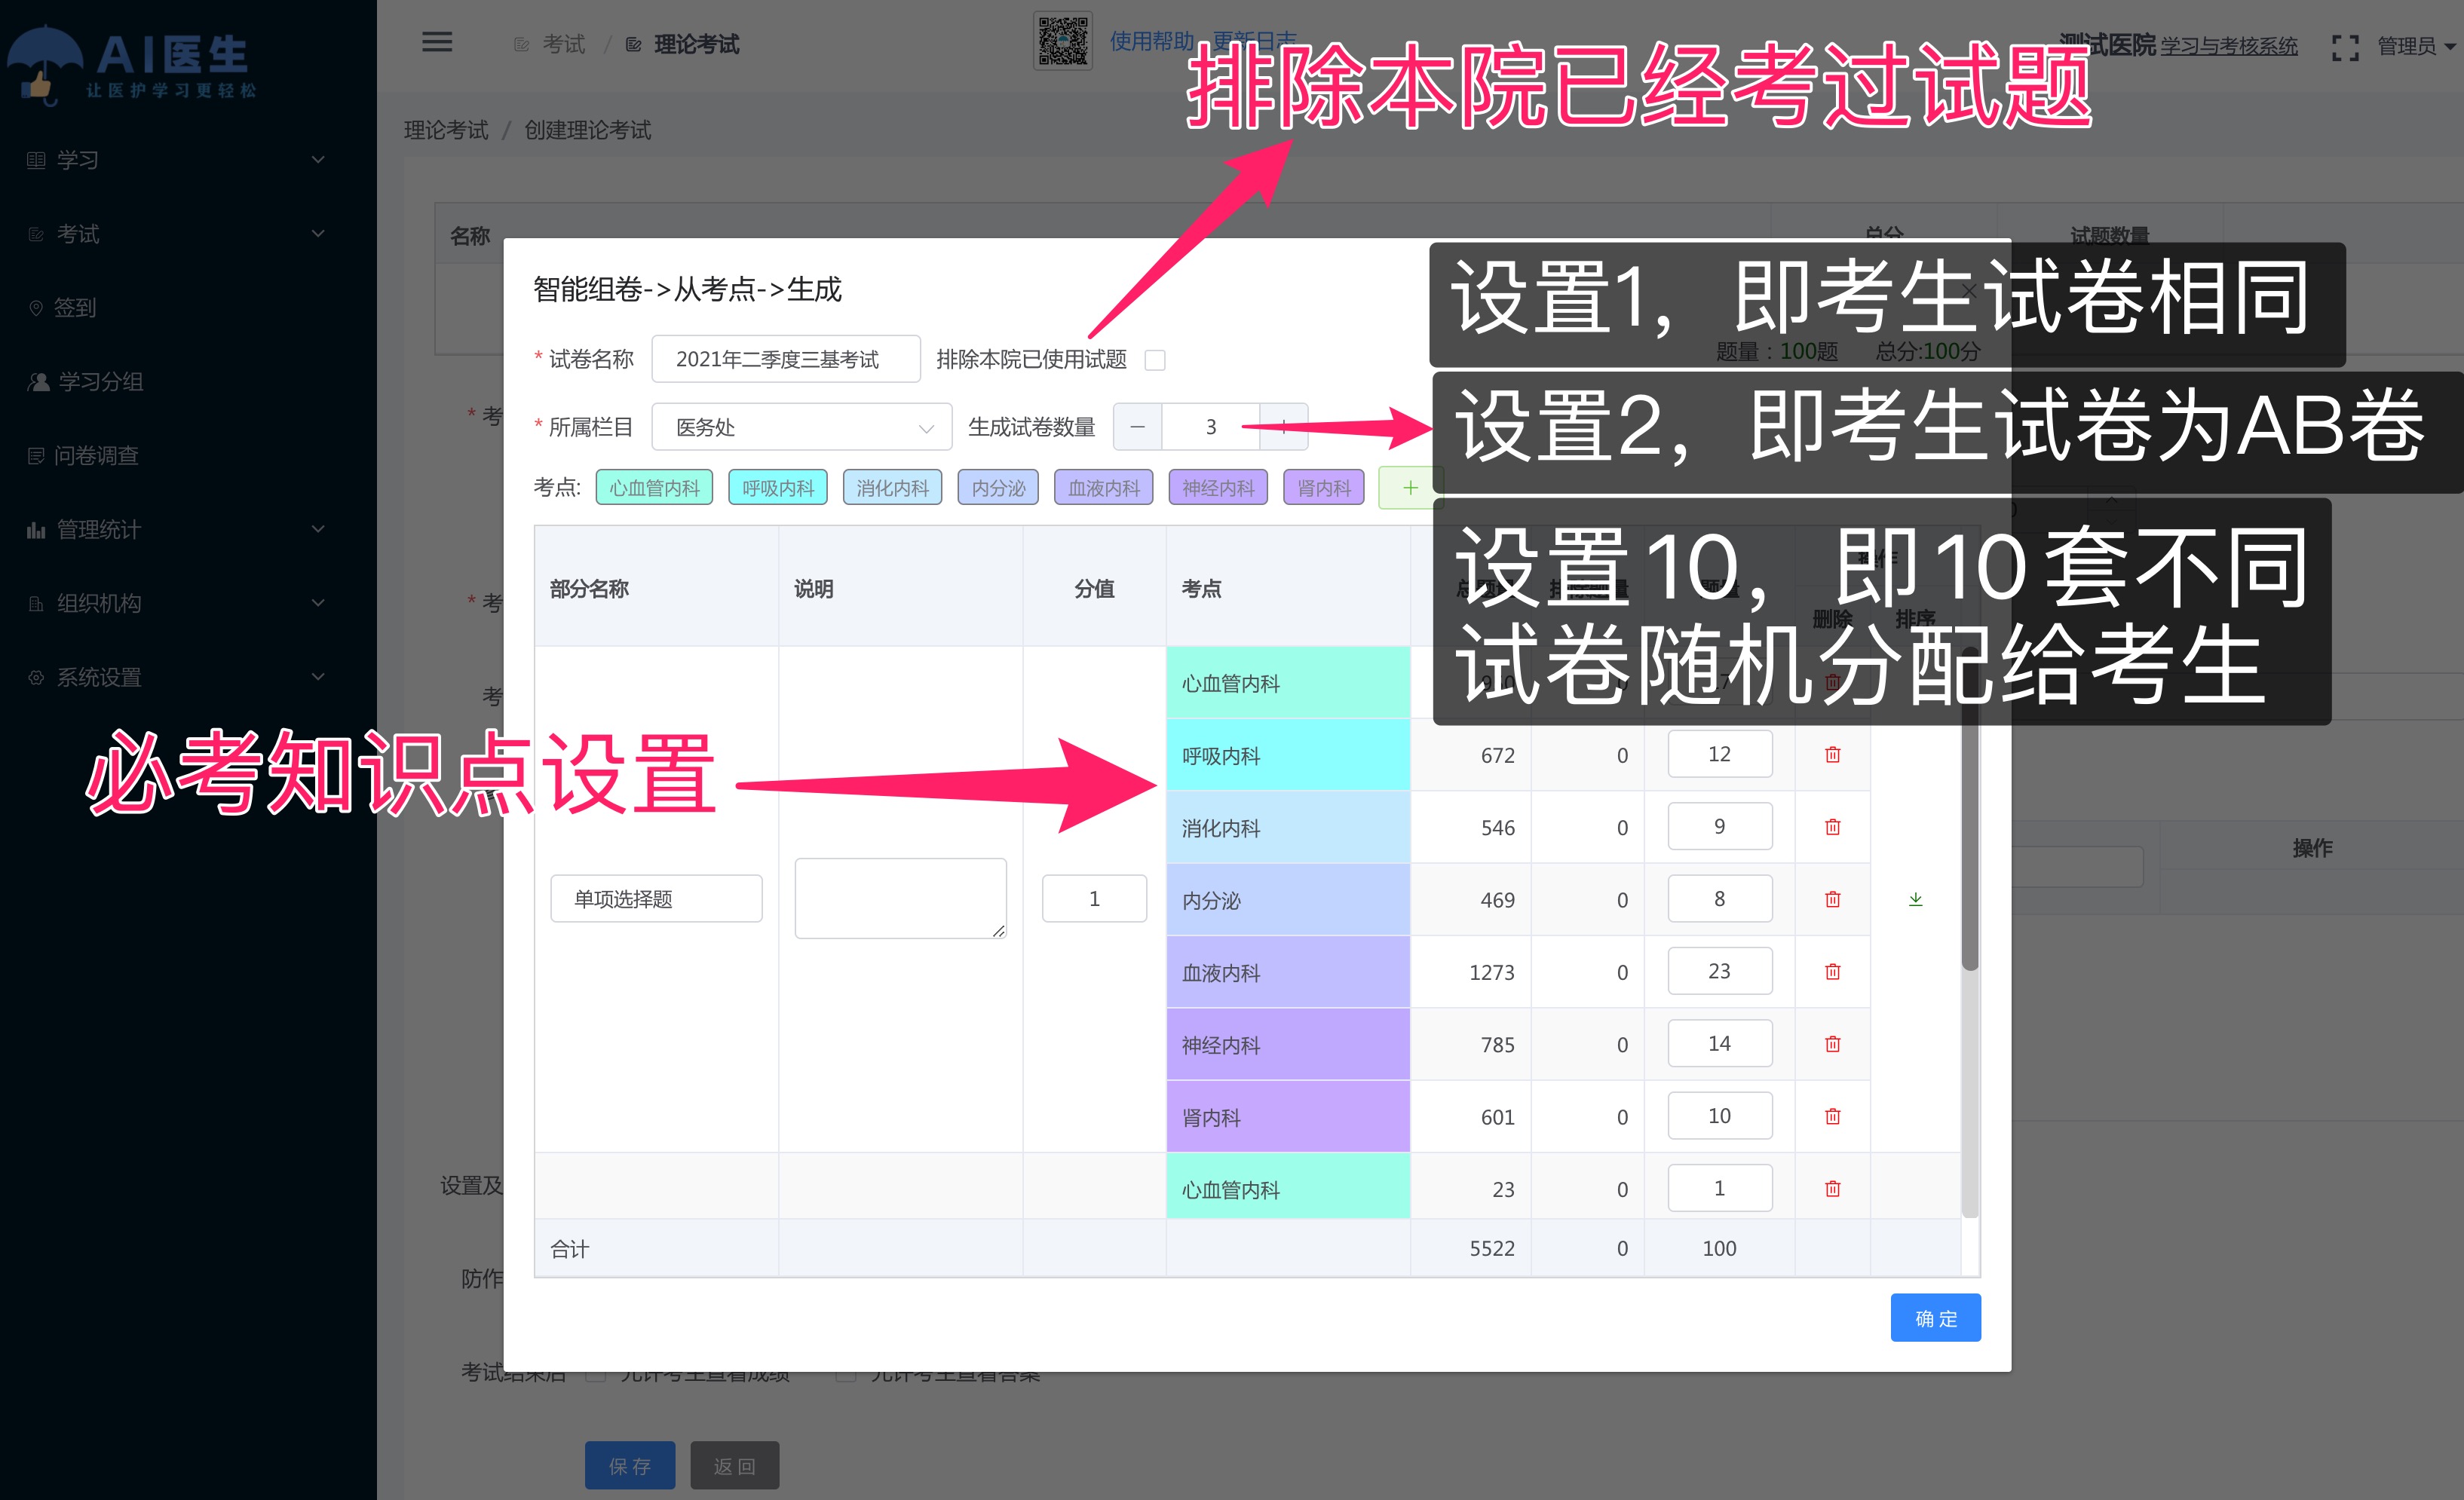Viewport: 2464px width, 1500px height.
Task: Confirm dialog with 确定 button
Action: 1935,1318
